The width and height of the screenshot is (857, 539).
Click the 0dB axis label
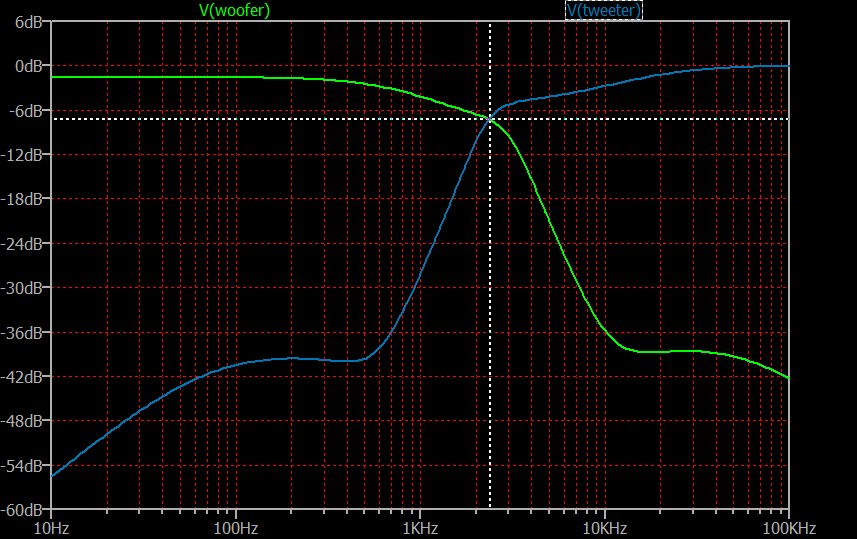click(x=29, y=67)
